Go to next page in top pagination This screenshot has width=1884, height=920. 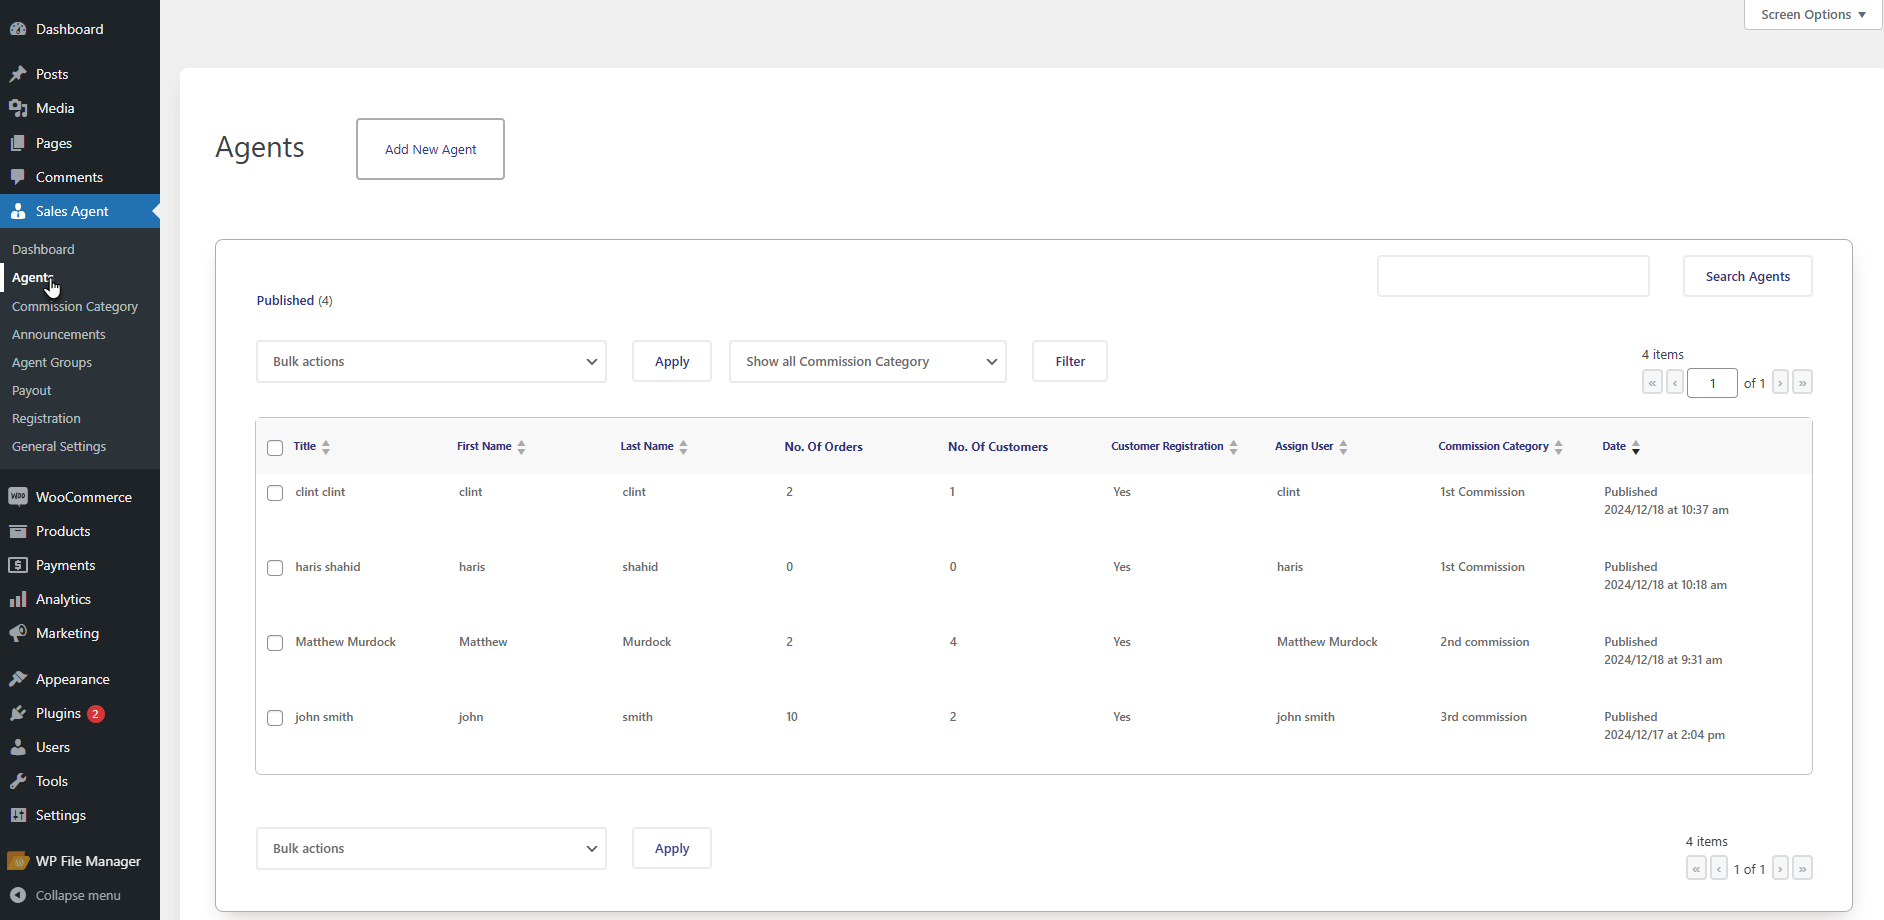1780,382
